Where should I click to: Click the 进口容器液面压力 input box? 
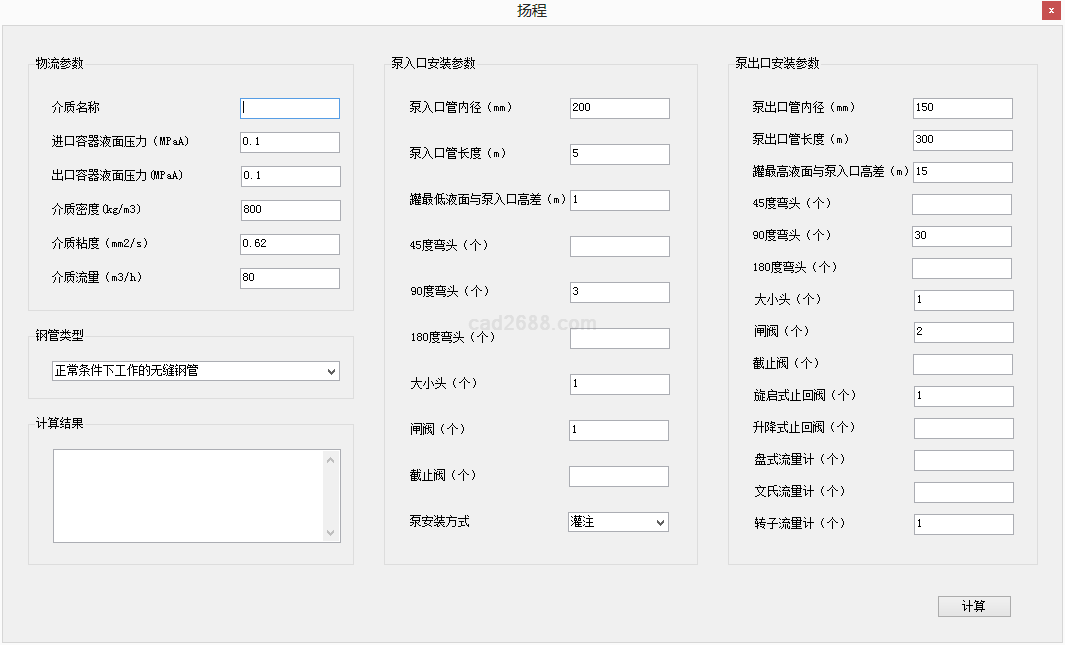point(290,142)
